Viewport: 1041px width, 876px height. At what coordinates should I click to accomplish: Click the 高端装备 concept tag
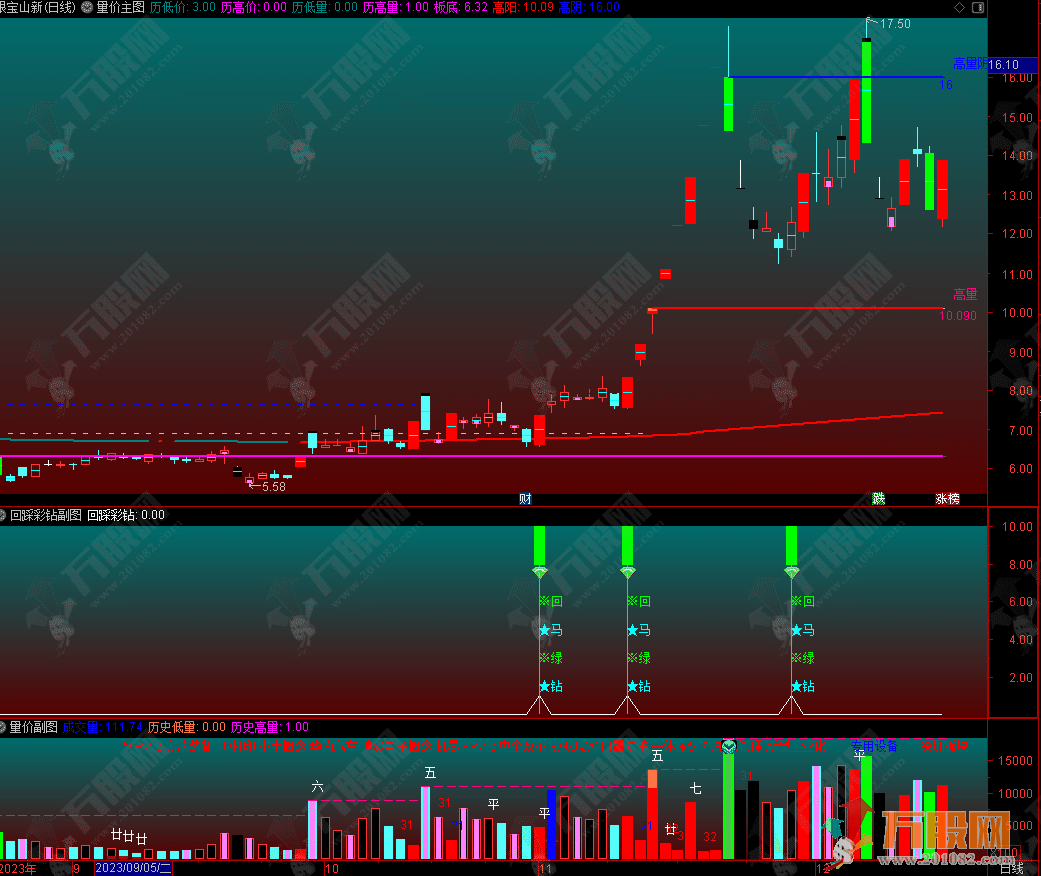point(189,746)
